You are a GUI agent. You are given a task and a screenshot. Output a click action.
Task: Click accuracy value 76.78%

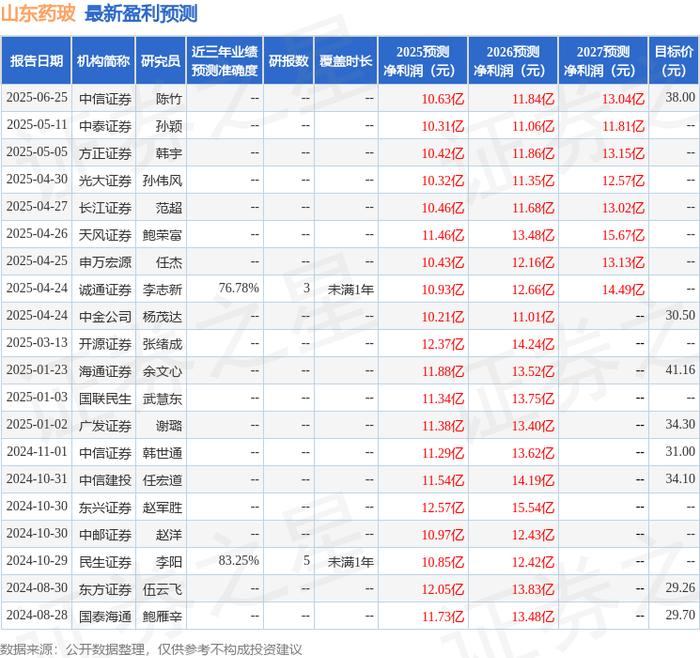click(239, 288)
